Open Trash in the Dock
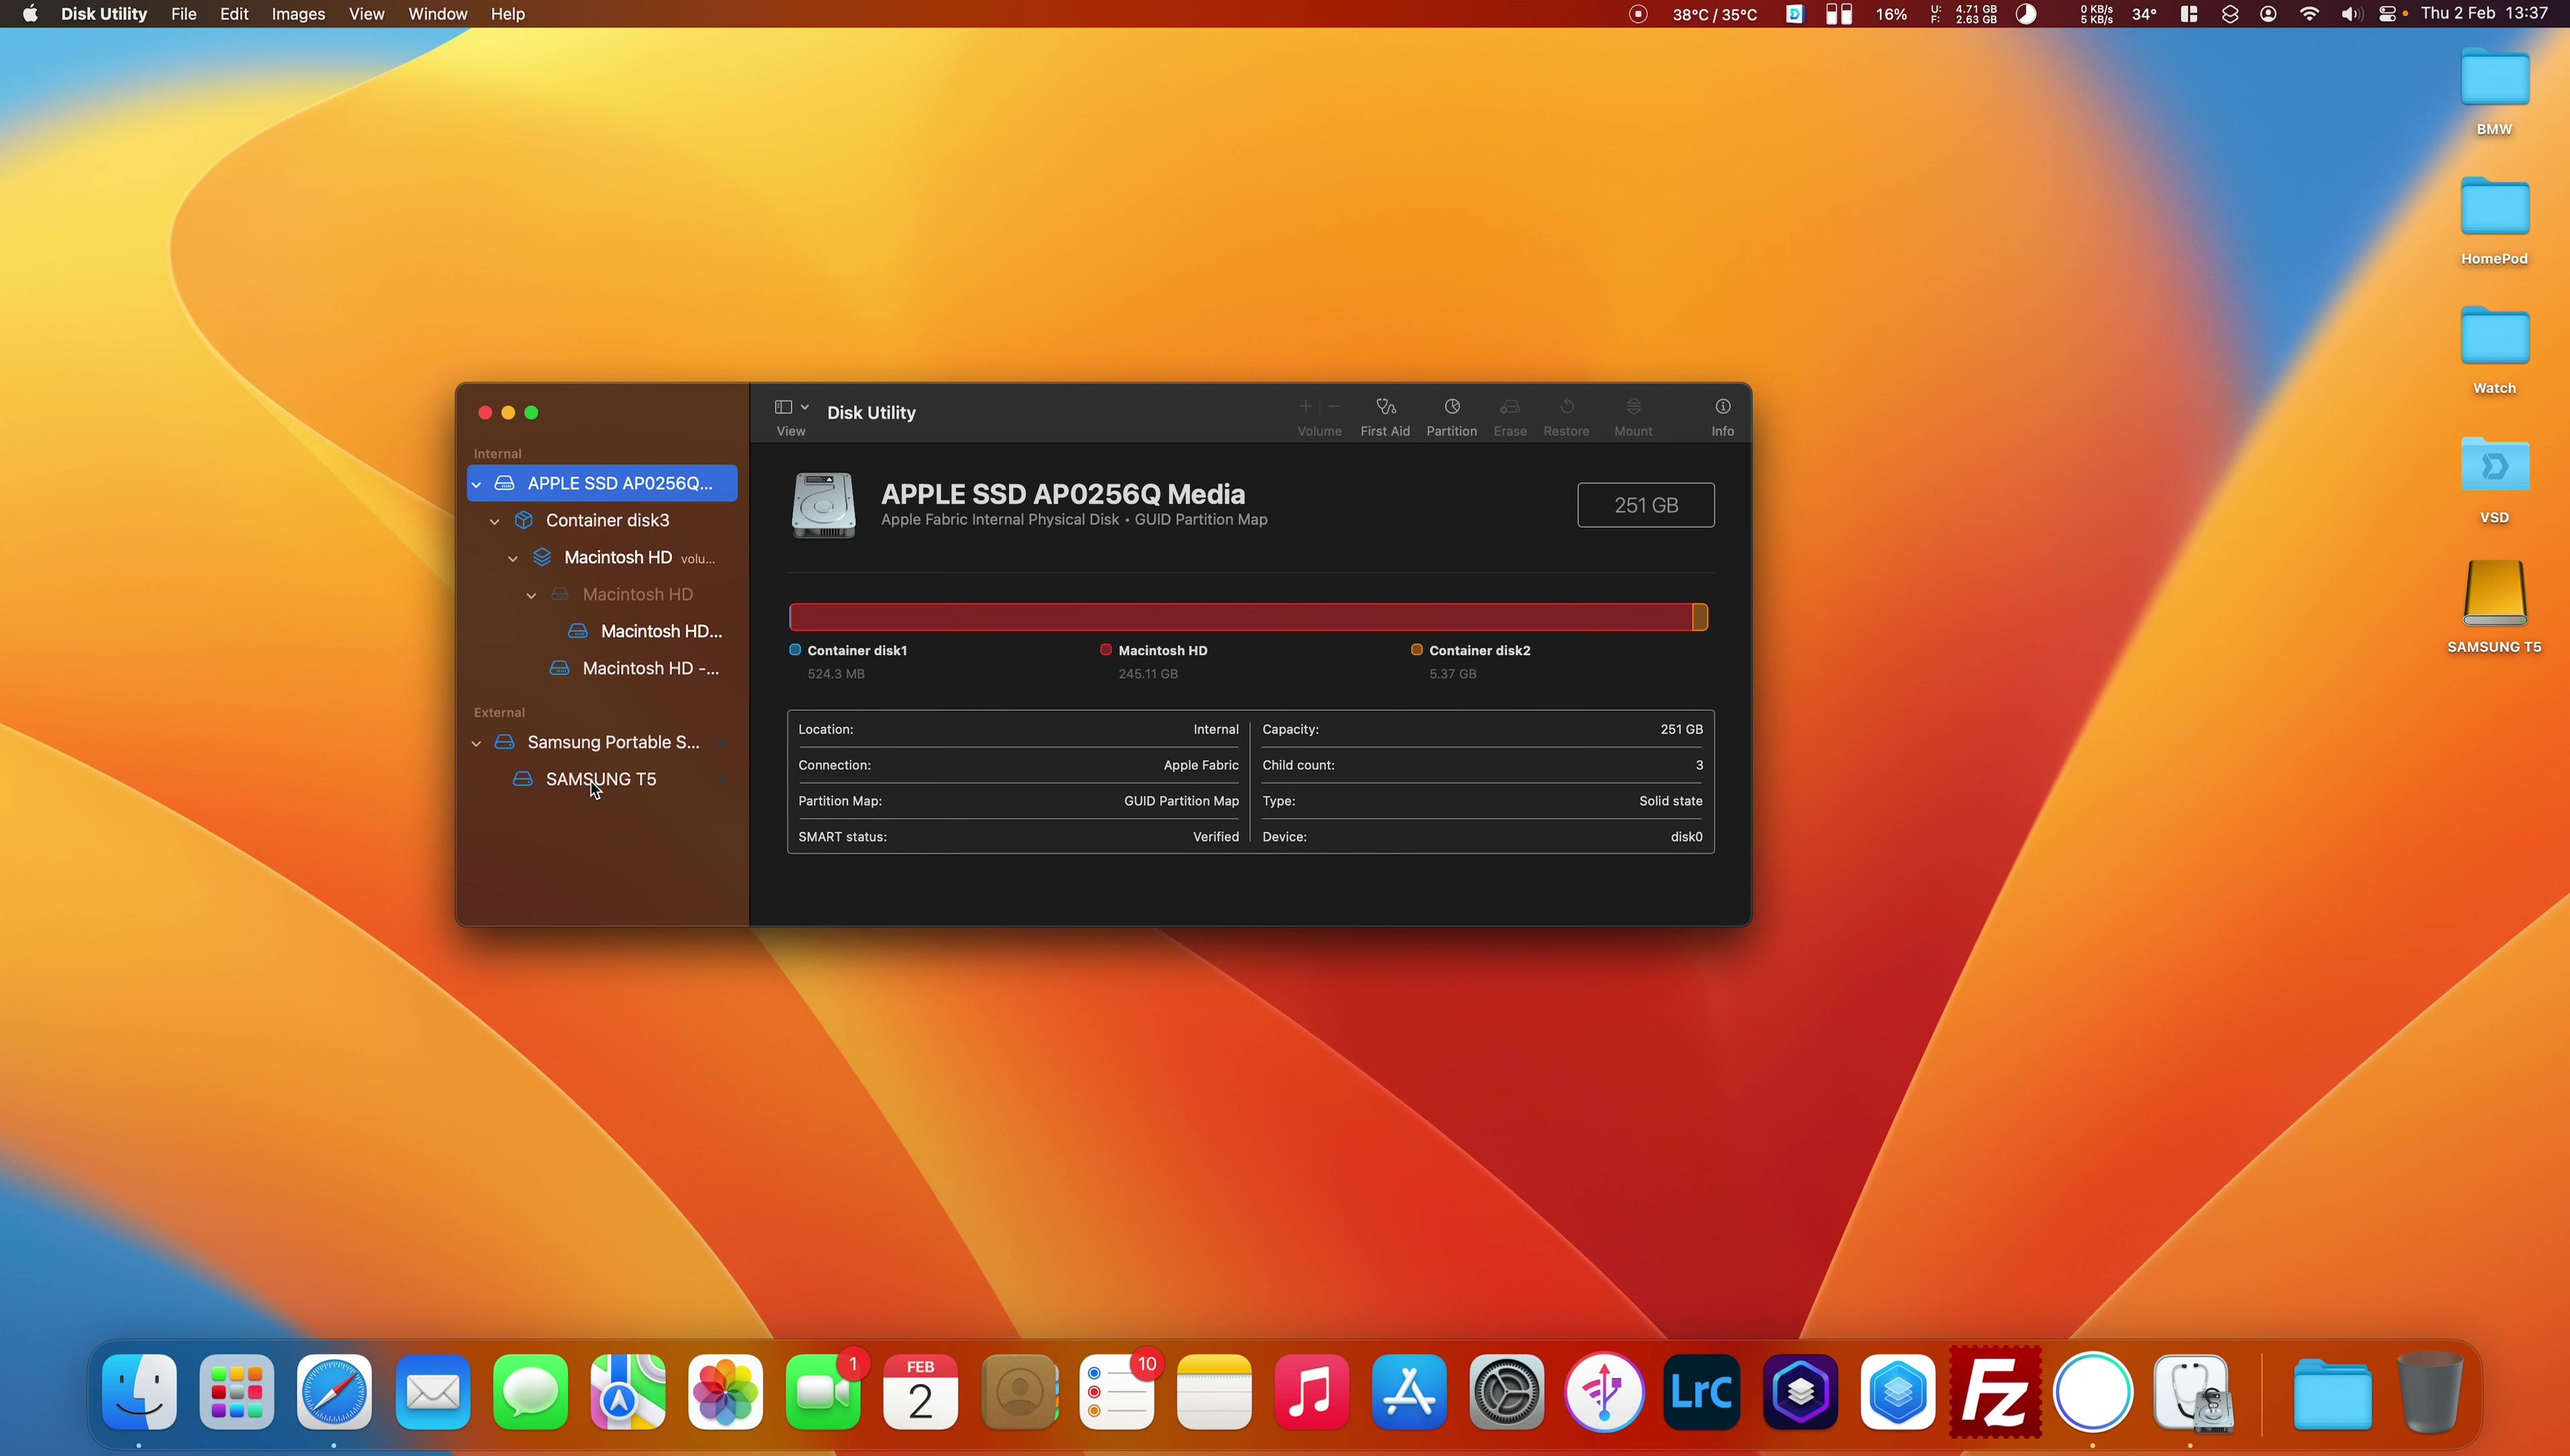 tap(2430, 1392)
